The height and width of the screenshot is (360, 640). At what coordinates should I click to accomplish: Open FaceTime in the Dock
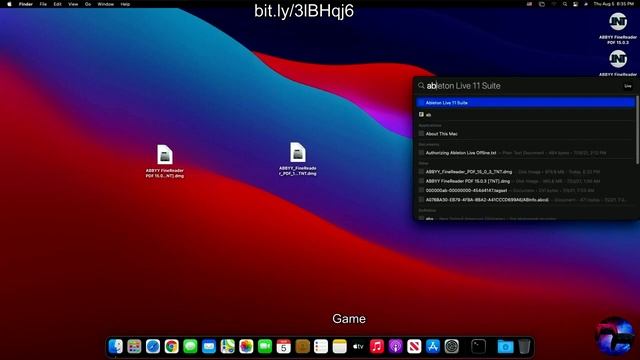tap(265, 347)
